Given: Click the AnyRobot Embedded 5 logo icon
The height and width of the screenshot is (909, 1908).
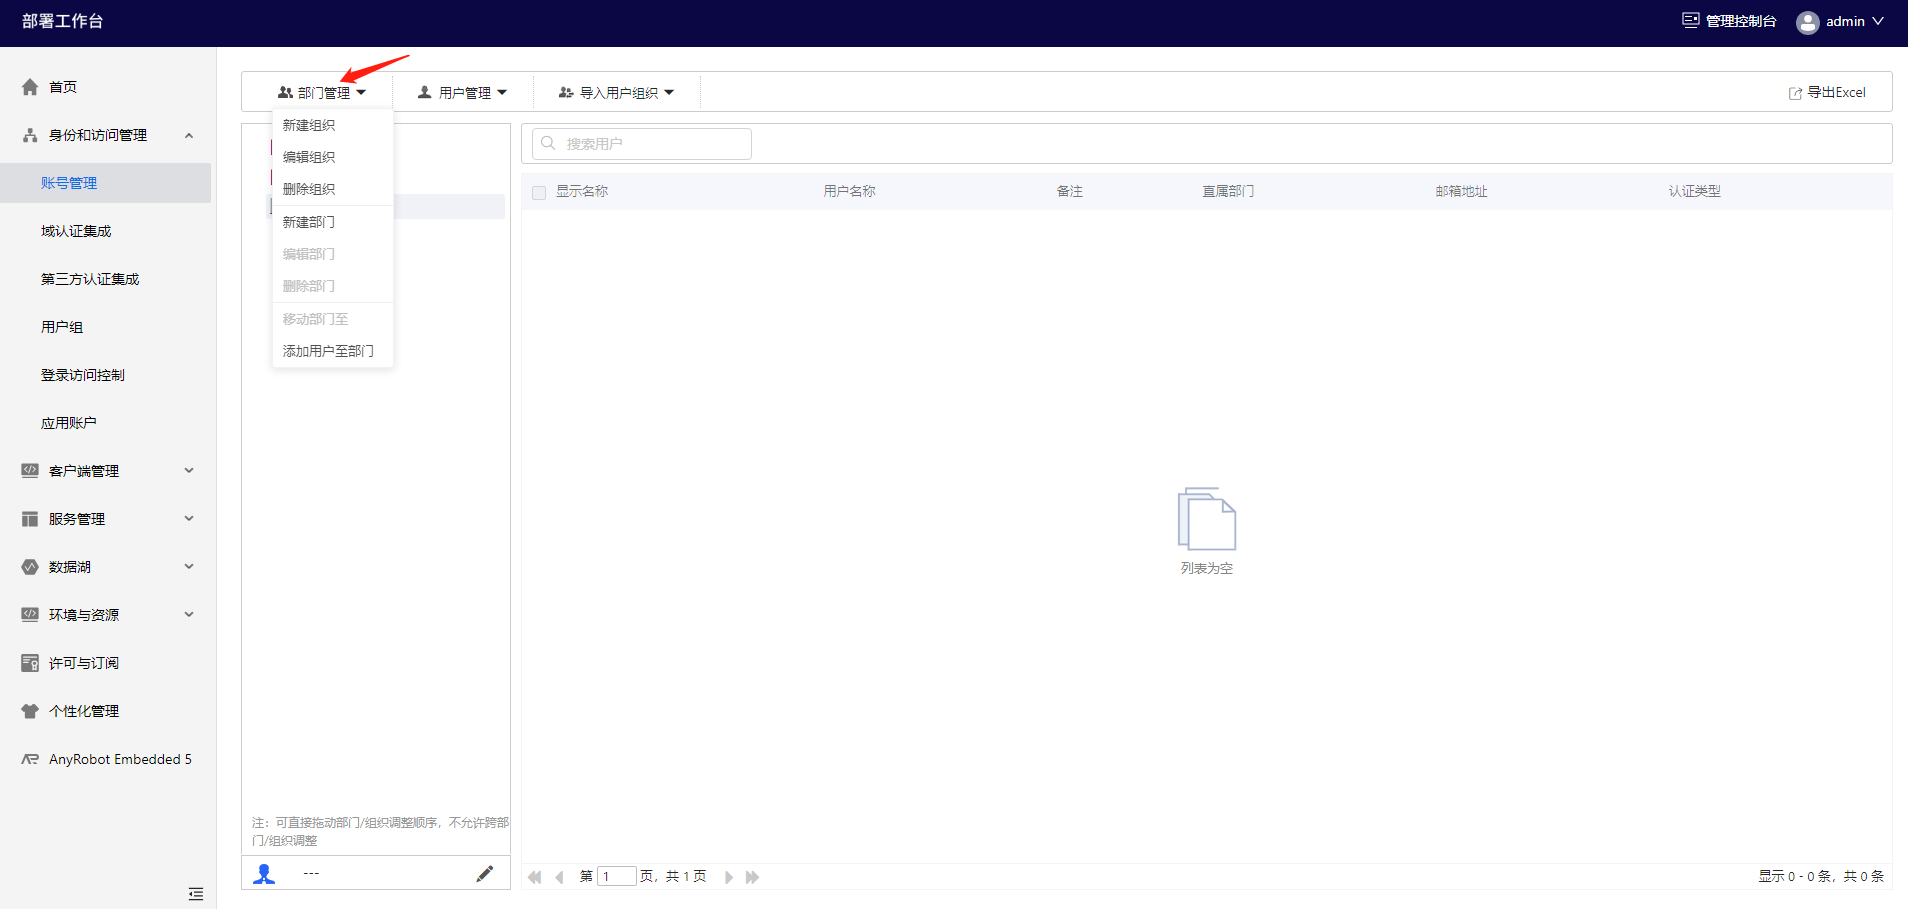Looking at the screenshot, I should point(30,759).
